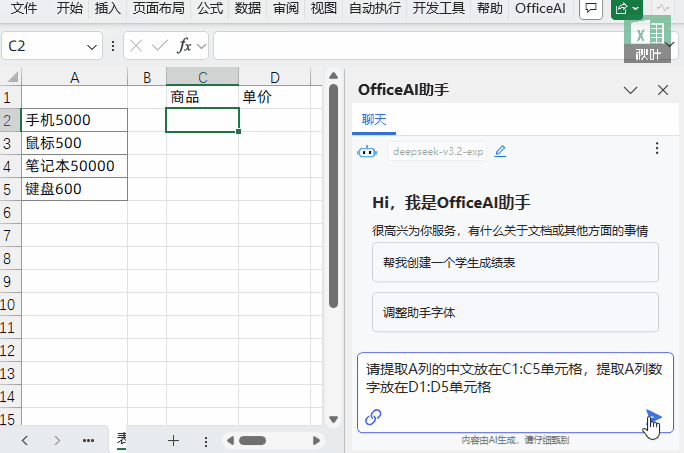
Task: Click the insert function fx icon
Action: point(185,46)
